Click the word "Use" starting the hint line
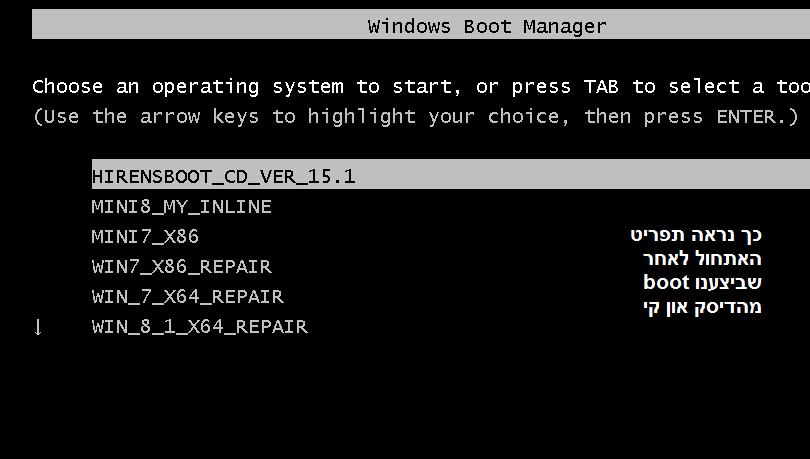Image resolution: width=810 pixels, height=459 pixels. point(61,117)
